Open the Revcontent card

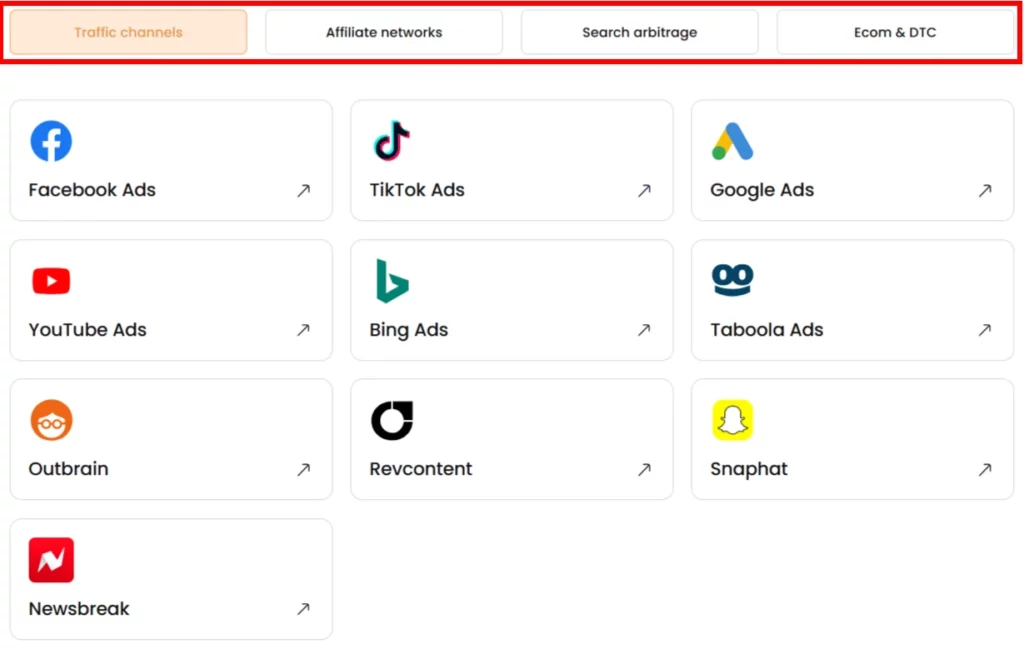click(x=511, y=439)
